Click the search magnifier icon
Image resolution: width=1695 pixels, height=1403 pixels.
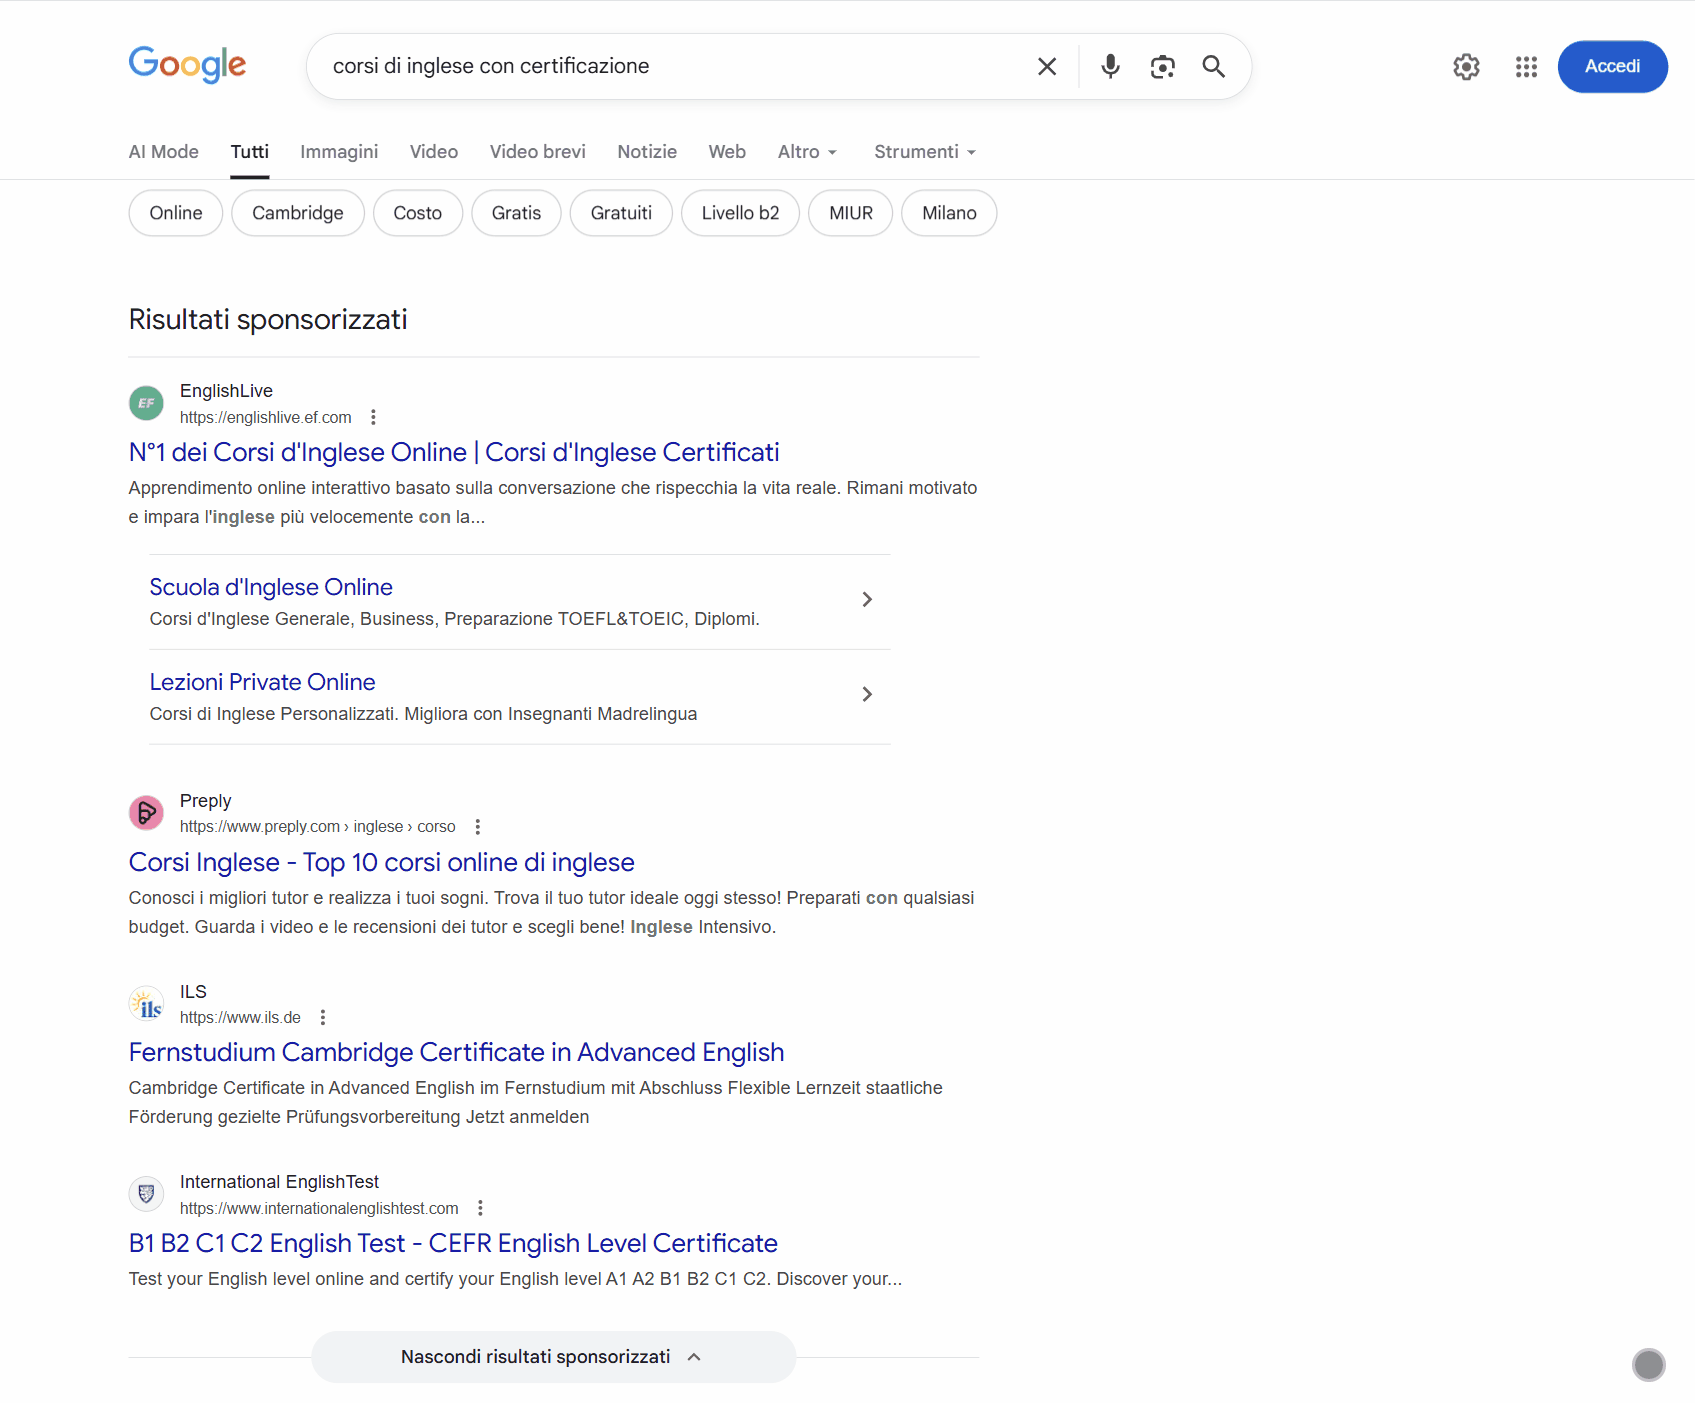point(1214,66)
